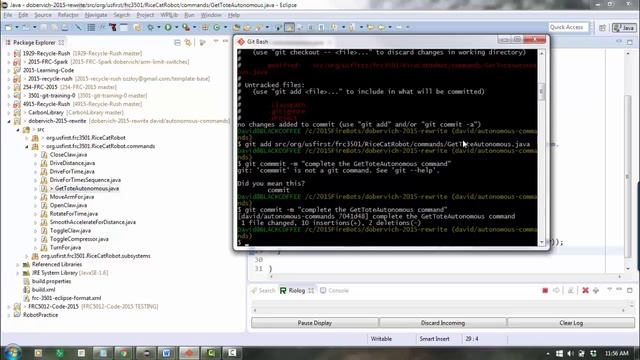Collapse the src folder node
Screen dimensions: 640x360
click(18, 129)
